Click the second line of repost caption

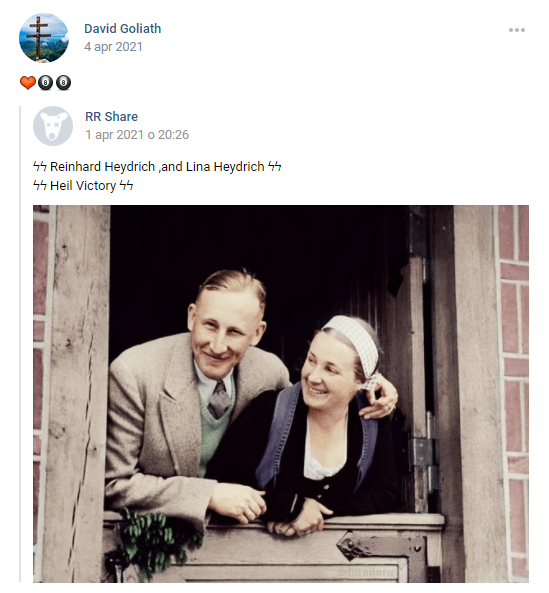click(x=83, y=185)
